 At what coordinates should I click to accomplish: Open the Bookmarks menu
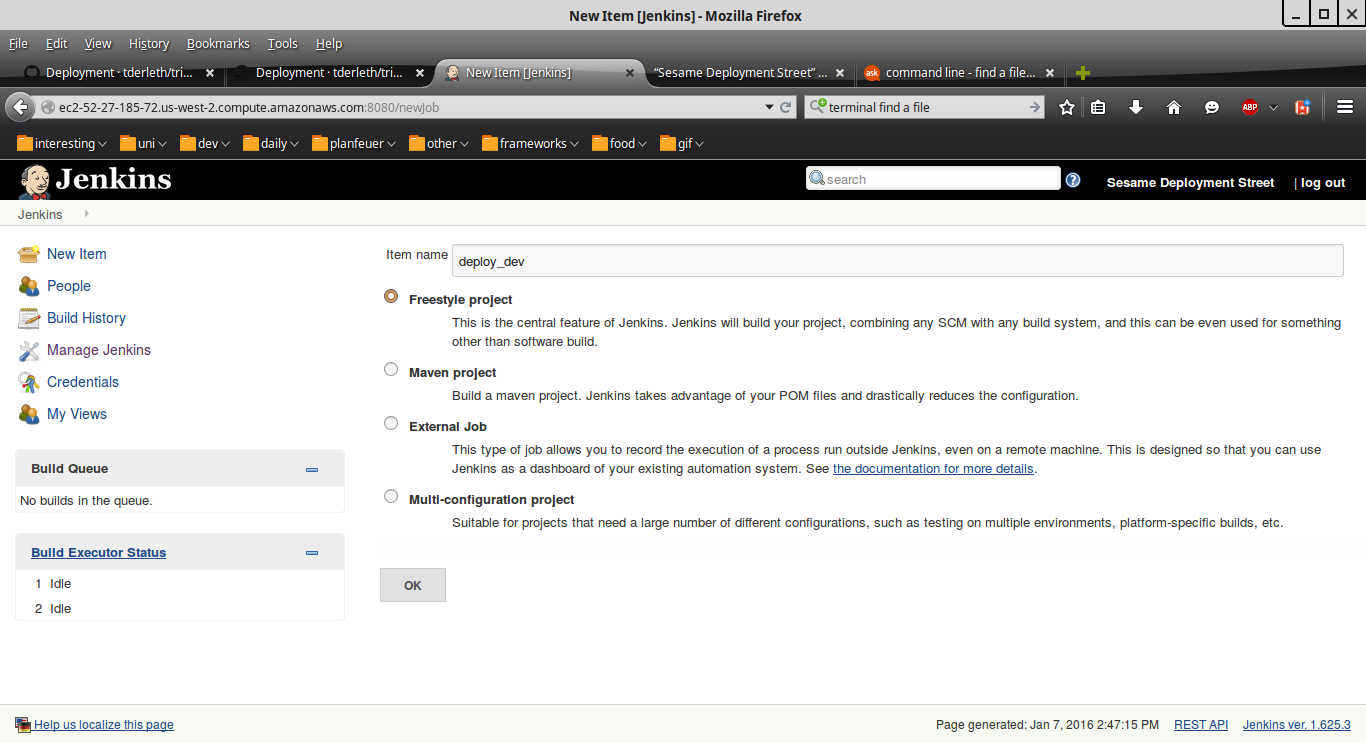click(x=218, y=44)
